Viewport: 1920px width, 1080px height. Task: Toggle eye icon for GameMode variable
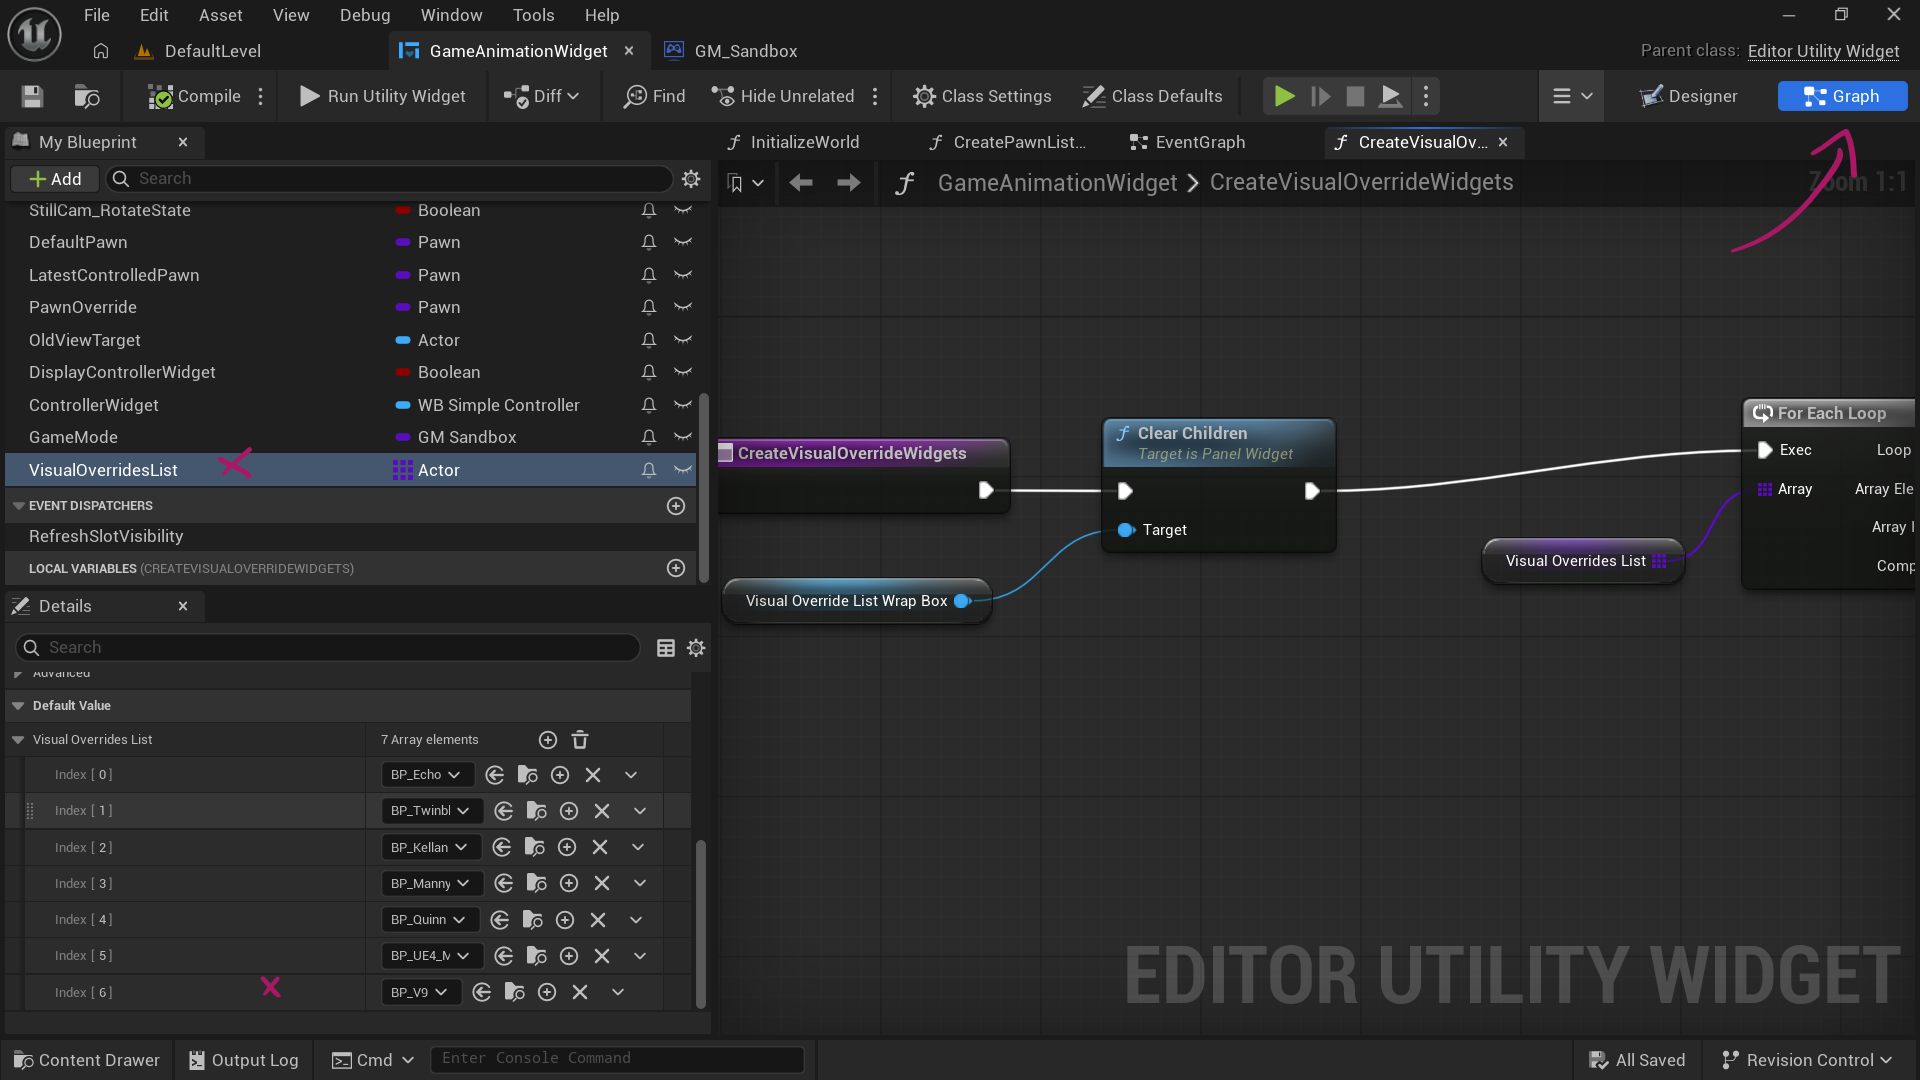[x=683, y=437]
